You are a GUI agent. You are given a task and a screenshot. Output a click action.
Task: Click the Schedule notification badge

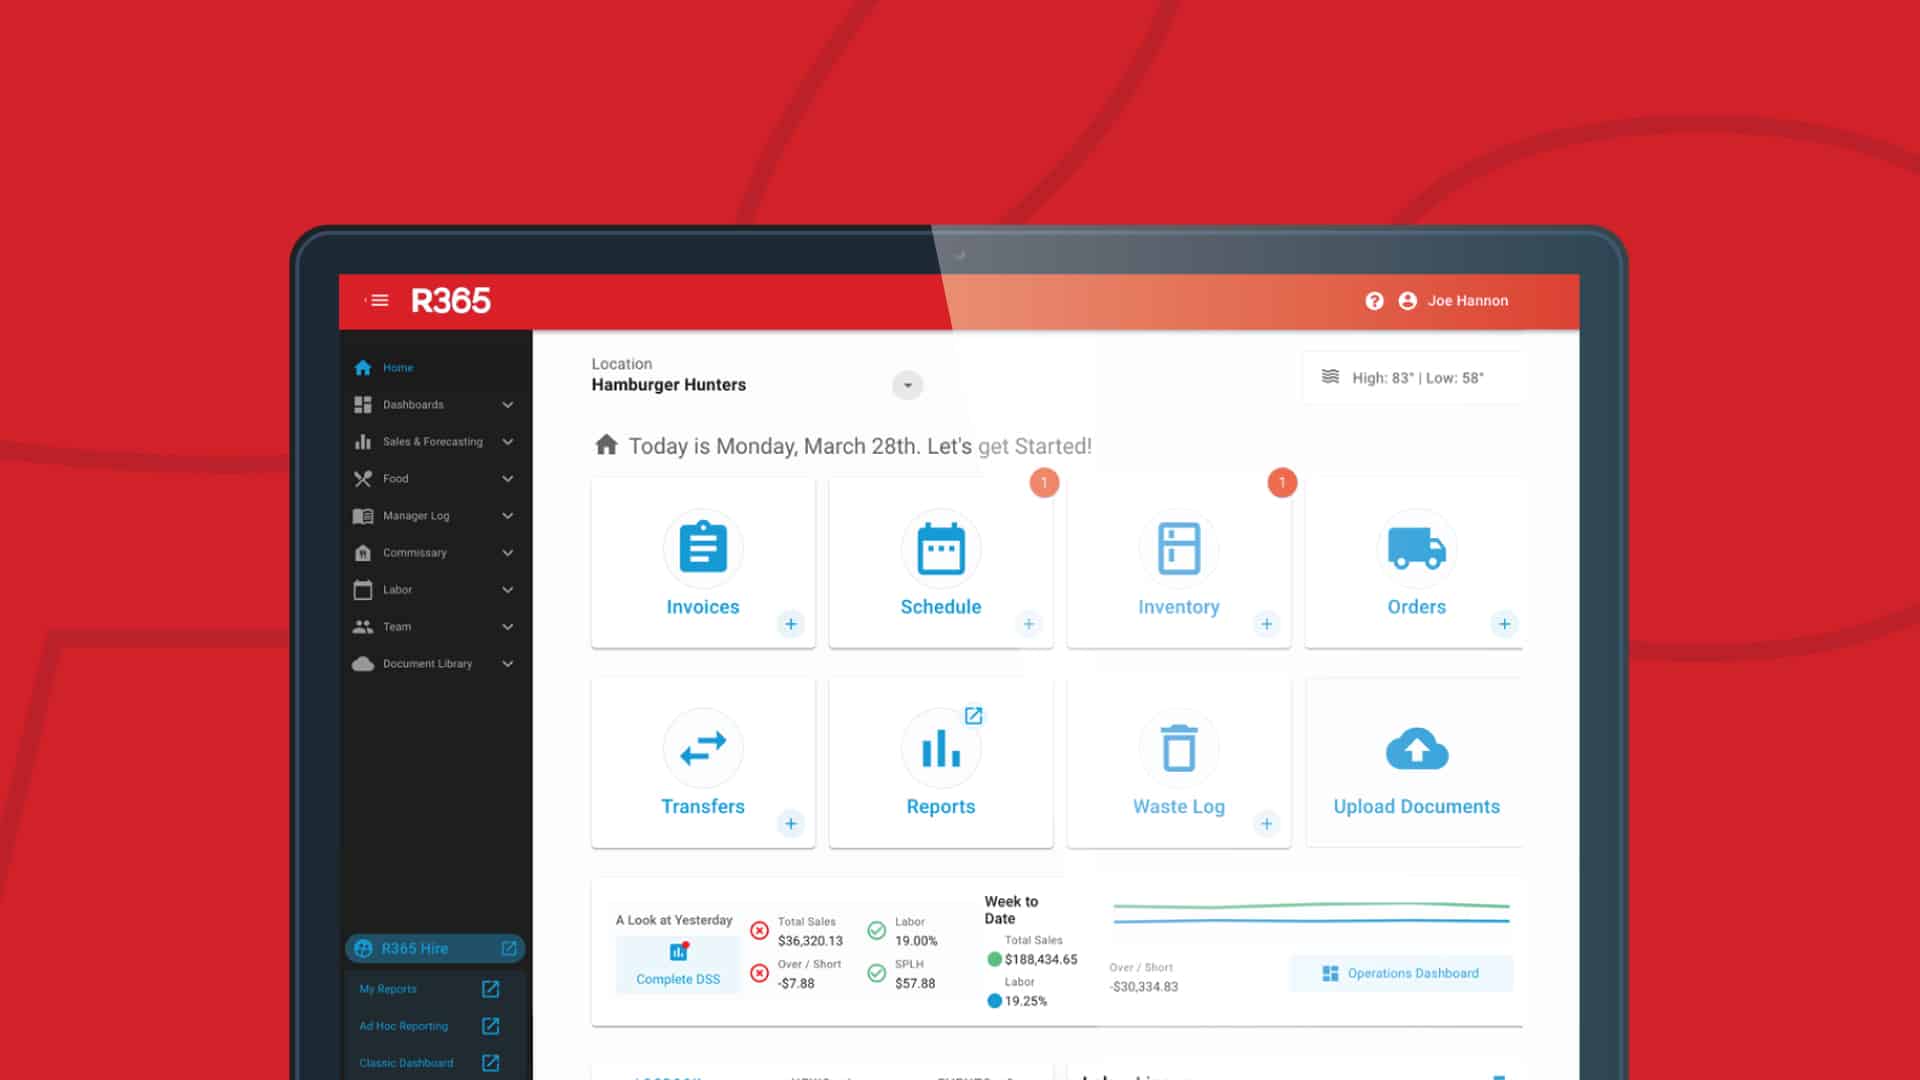[1044, 483]
